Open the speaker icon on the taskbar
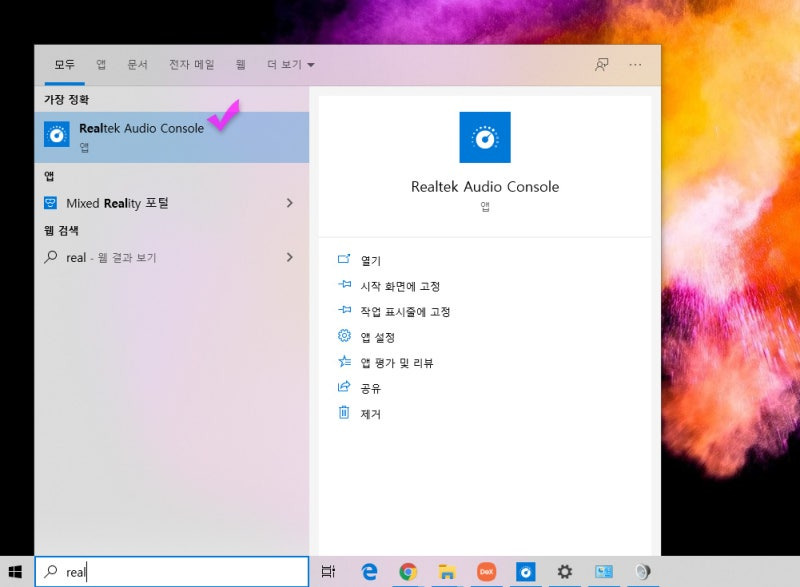The height and width of the screenshot is (587, 800). tap(643, 572)
